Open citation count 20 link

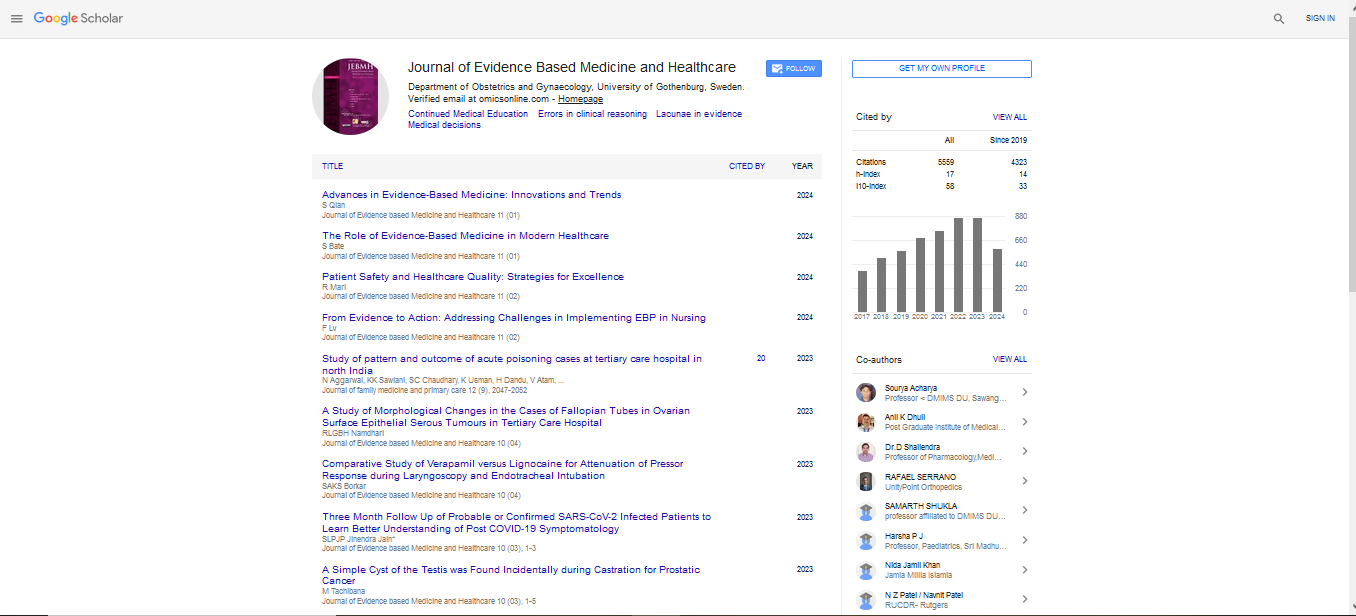click(761, 358)
